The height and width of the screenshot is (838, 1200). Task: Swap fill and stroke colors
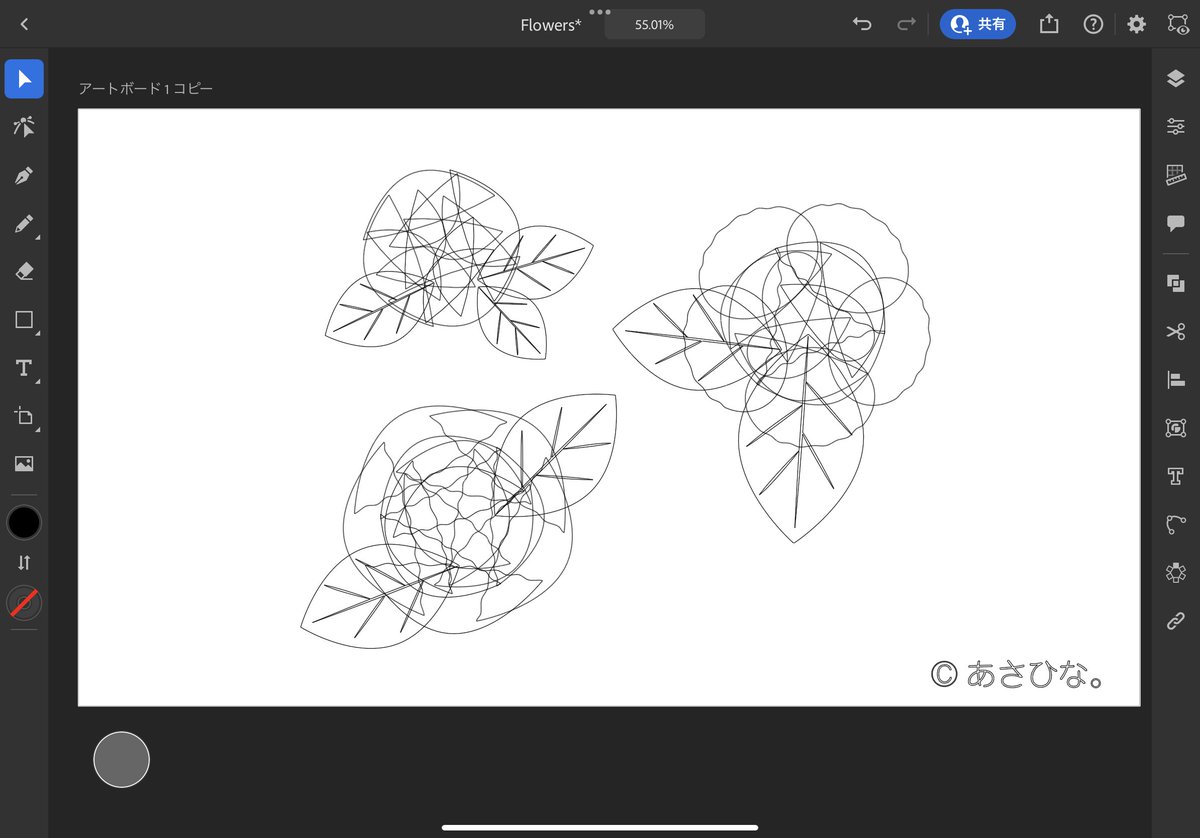(24, 563)
